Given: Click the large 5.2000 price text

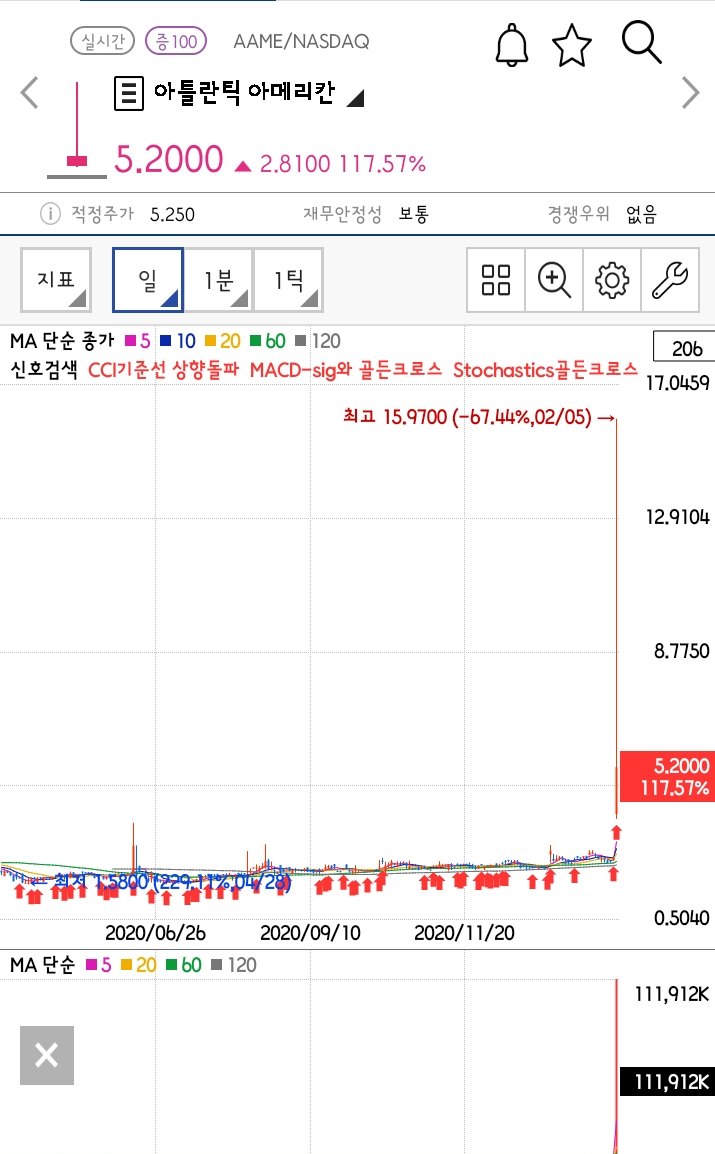Looking at the screenshot, I should 168,159.
